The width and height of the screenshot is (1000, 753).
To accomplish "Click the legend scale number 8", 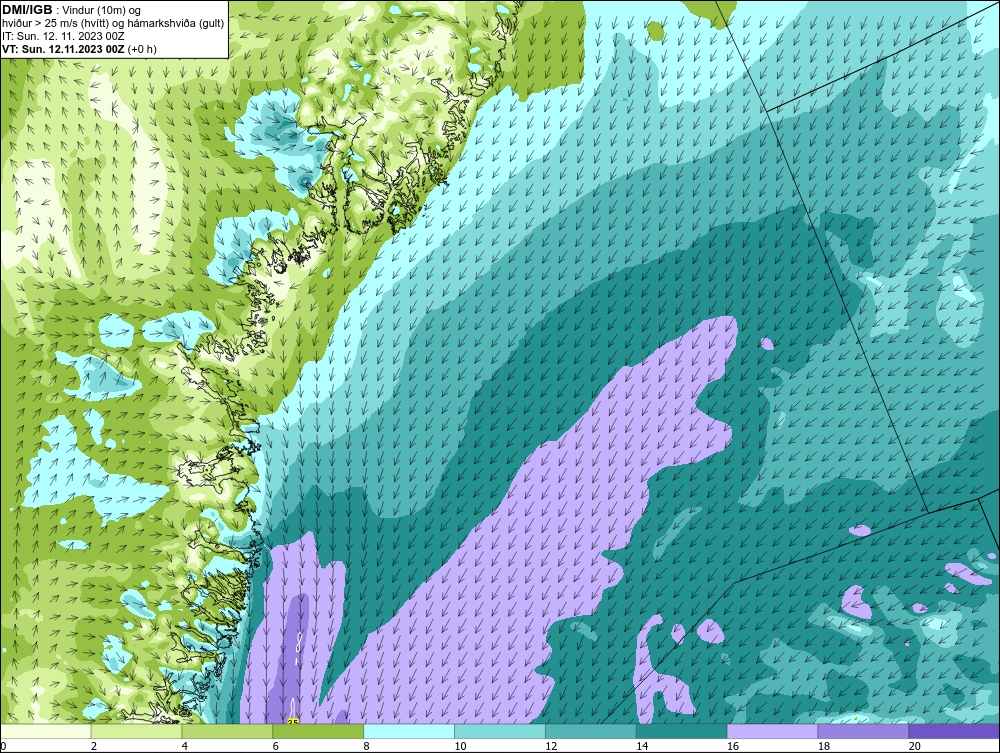I will click(366, 746).
